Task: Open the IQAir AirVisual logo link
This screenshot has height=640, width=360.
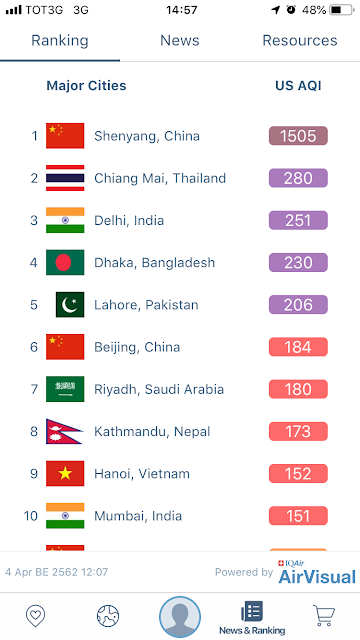Action: click(317, 572)
